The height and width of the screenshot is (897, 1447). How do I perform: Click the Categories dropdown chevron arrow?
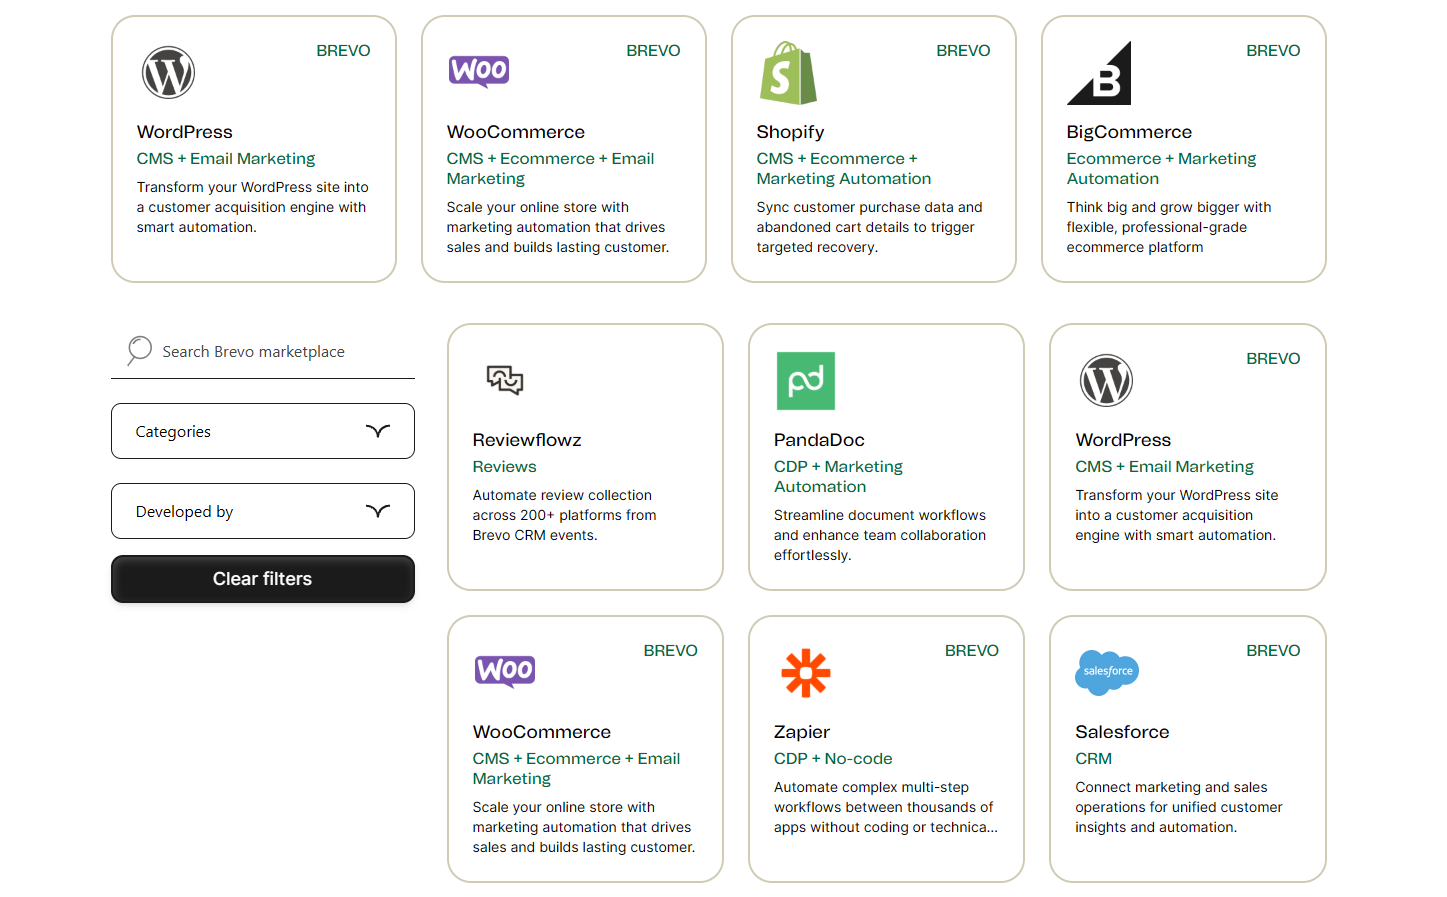pos(378,431)
